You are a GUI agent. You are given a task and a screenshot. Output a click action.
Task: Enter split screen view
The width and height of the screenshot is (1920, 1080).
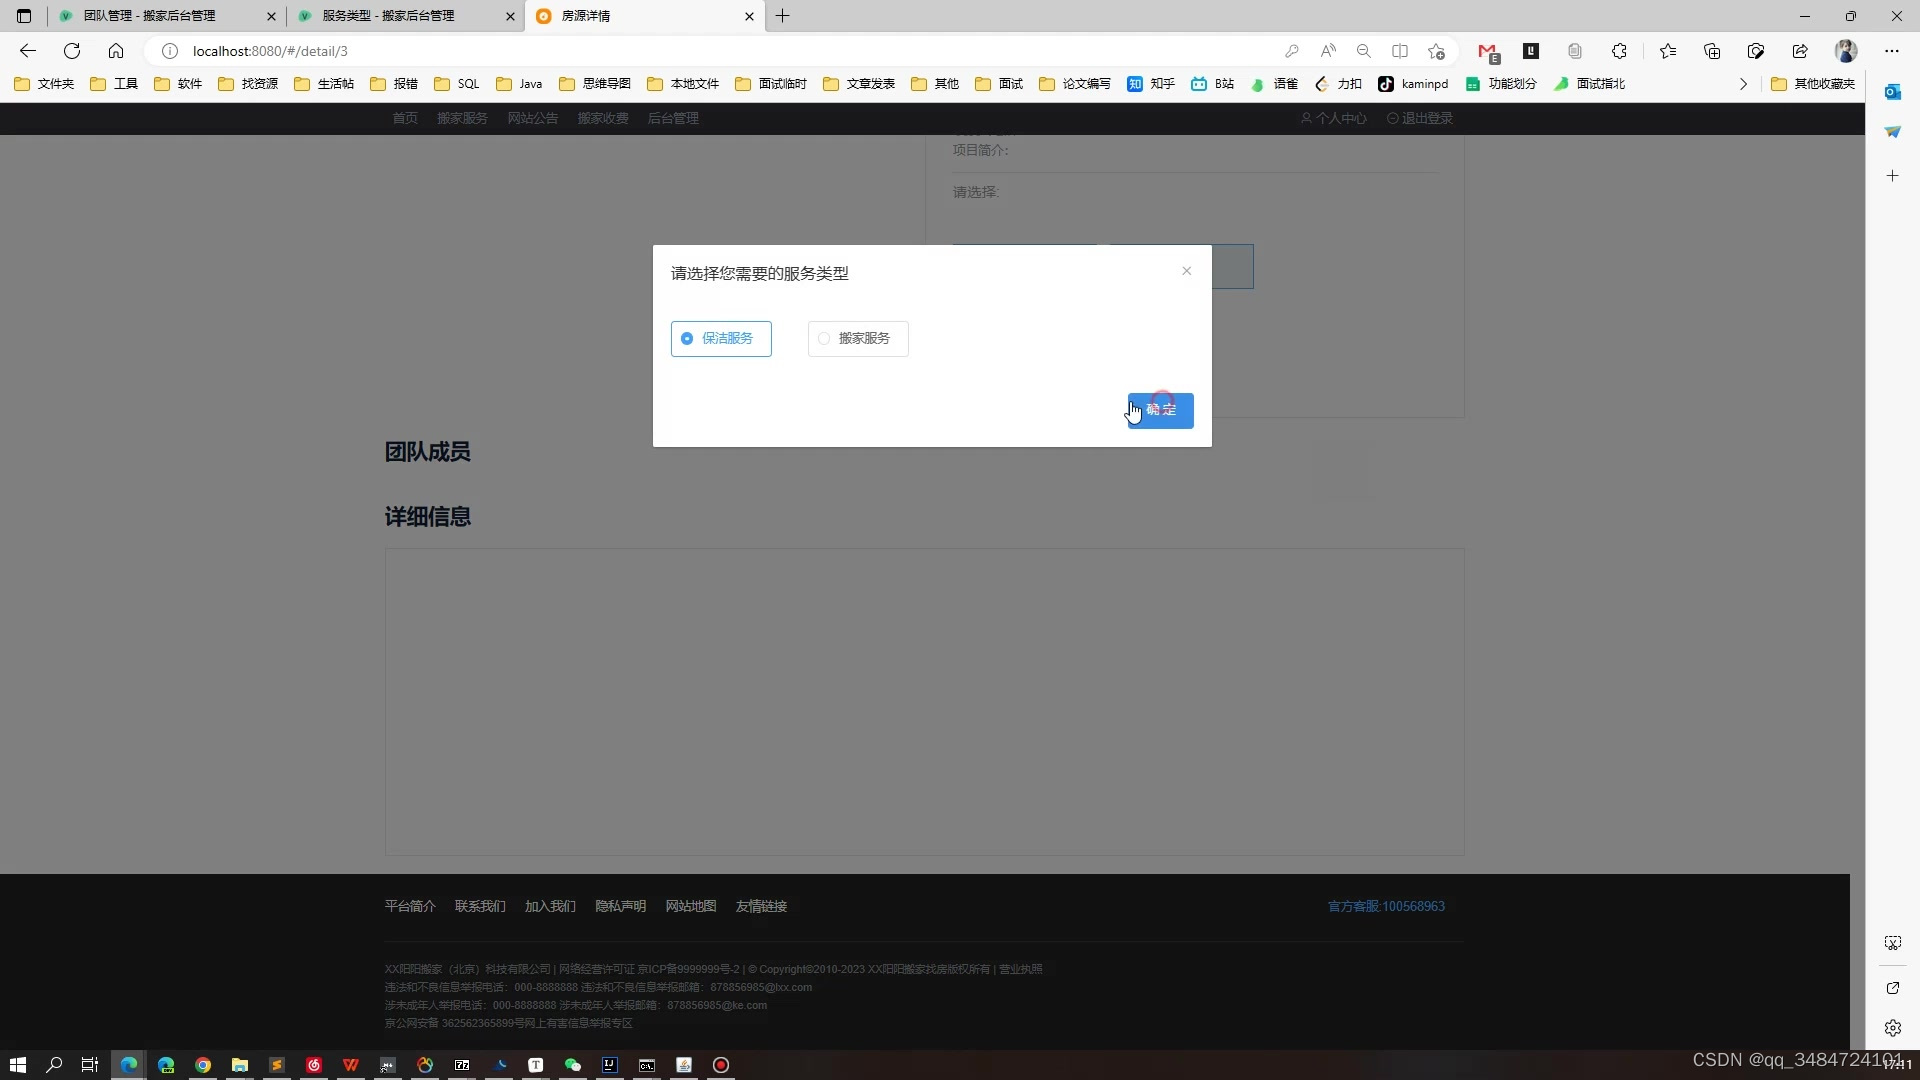click(x=1400, y=51)
